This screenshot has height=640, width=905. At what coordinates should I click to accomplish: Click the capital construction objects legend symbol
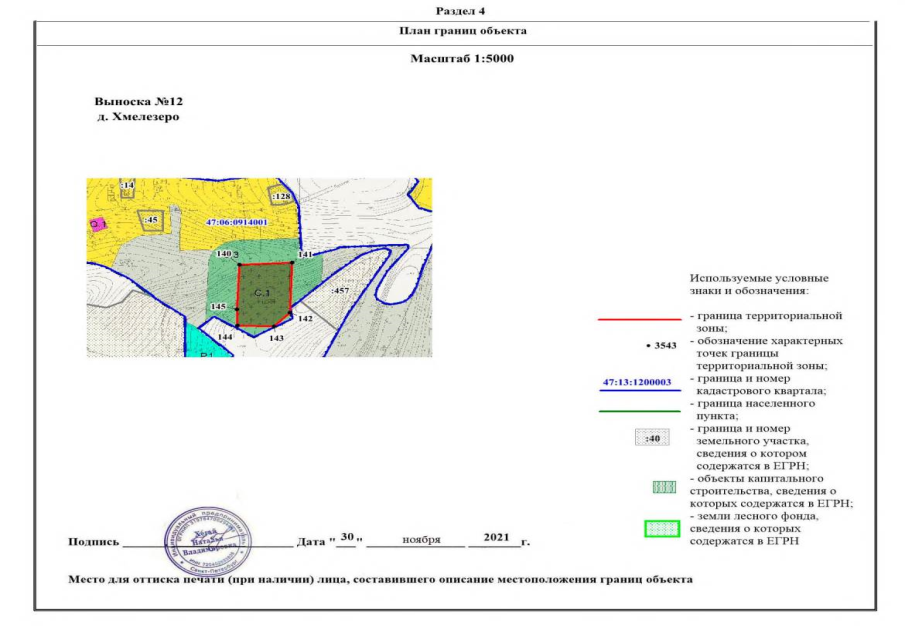(x=664, y=487)
